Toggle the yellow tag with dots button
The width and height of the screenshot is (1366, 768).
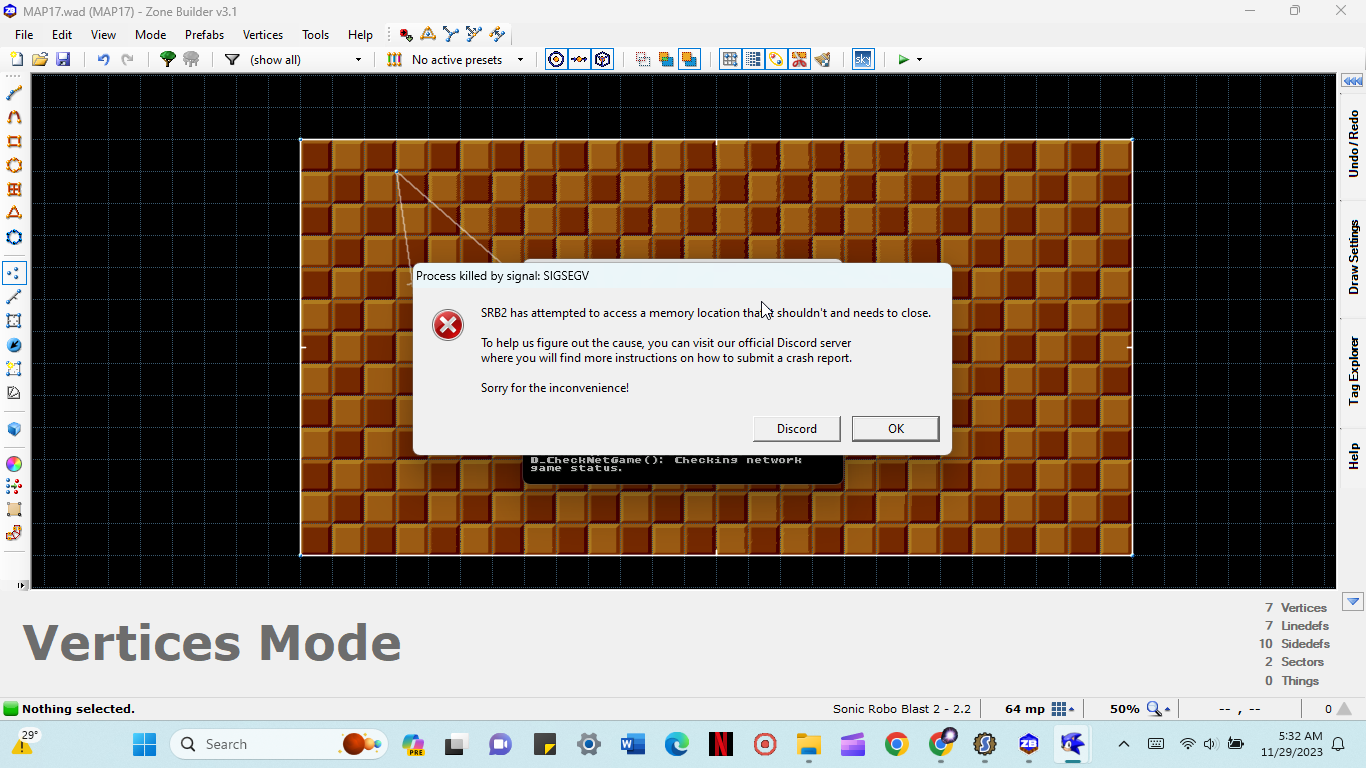click(x=776, y=60)
